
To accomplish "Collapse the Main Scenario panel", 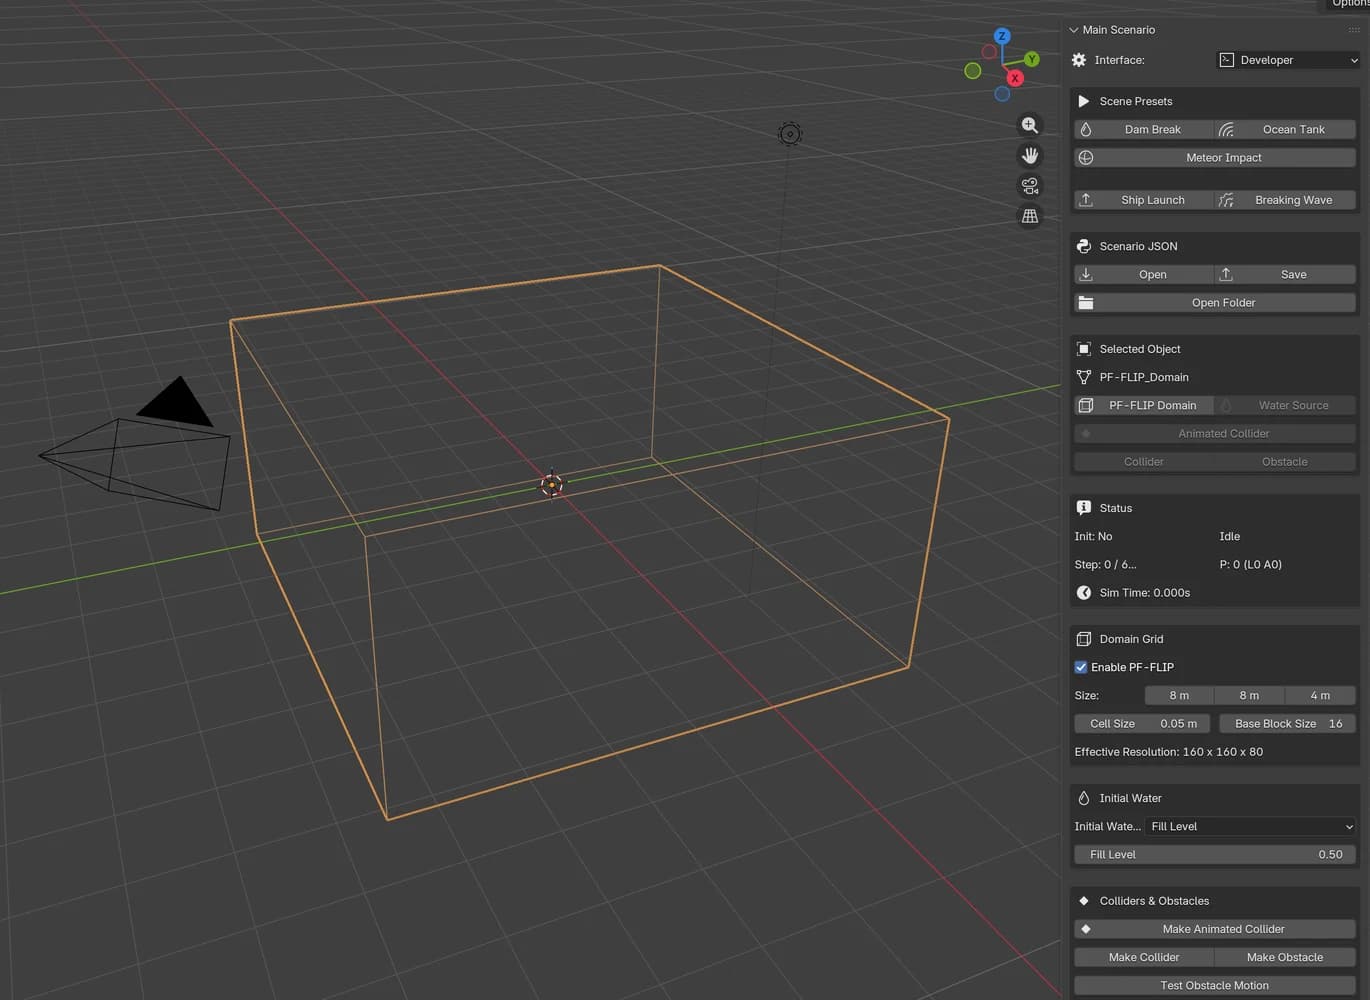I will 1073,30.
